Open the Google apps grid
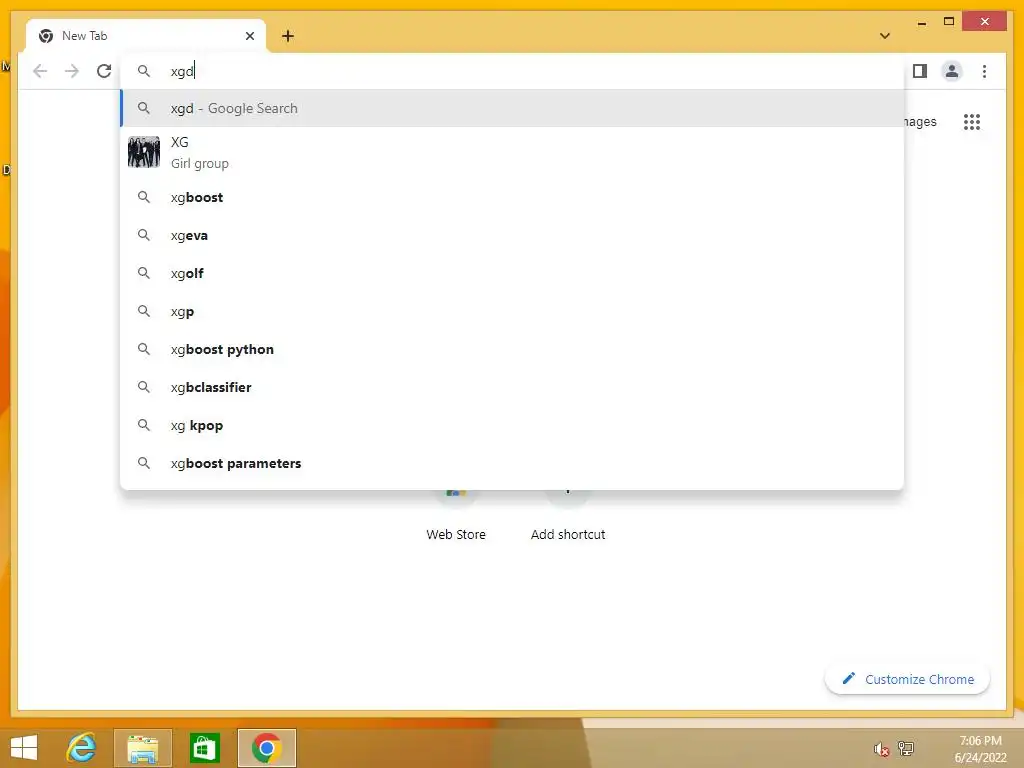The height and width of the screenshot is (768, 1024). [972, 121]
